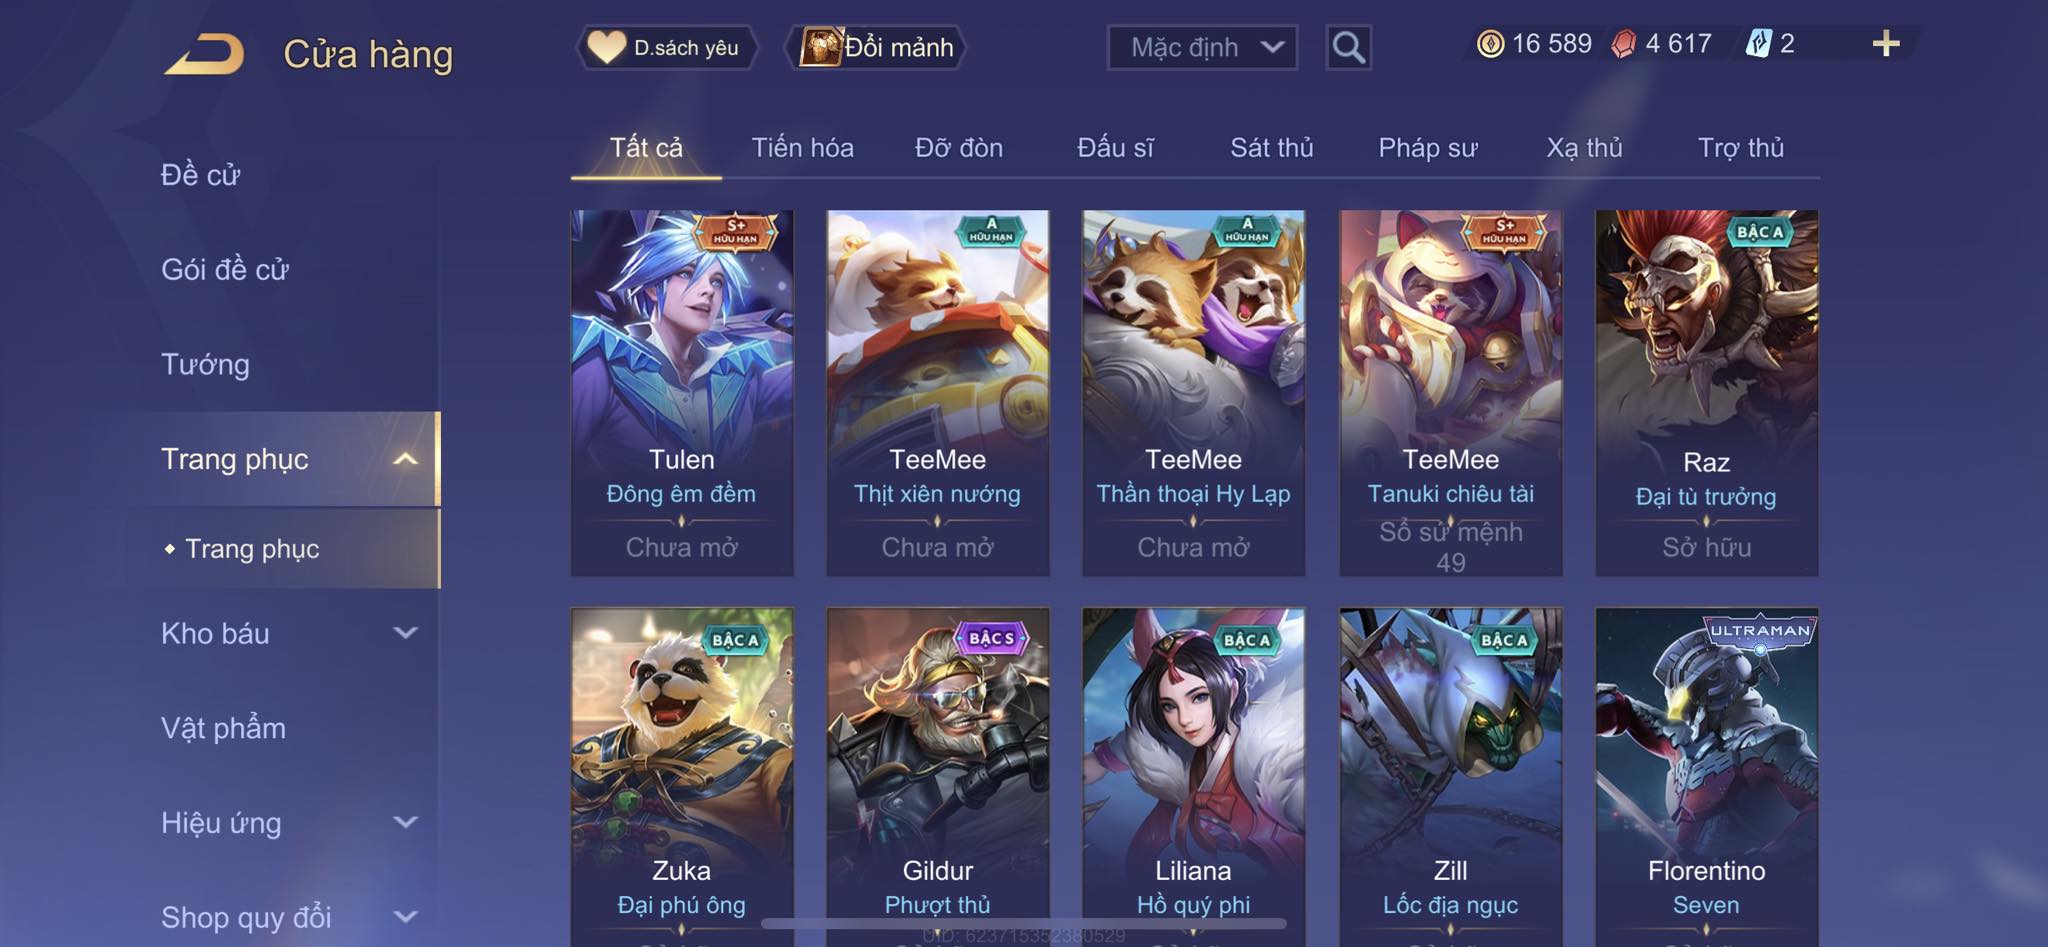Select Tulen Đông êm đềm skin card

(682, 392)
